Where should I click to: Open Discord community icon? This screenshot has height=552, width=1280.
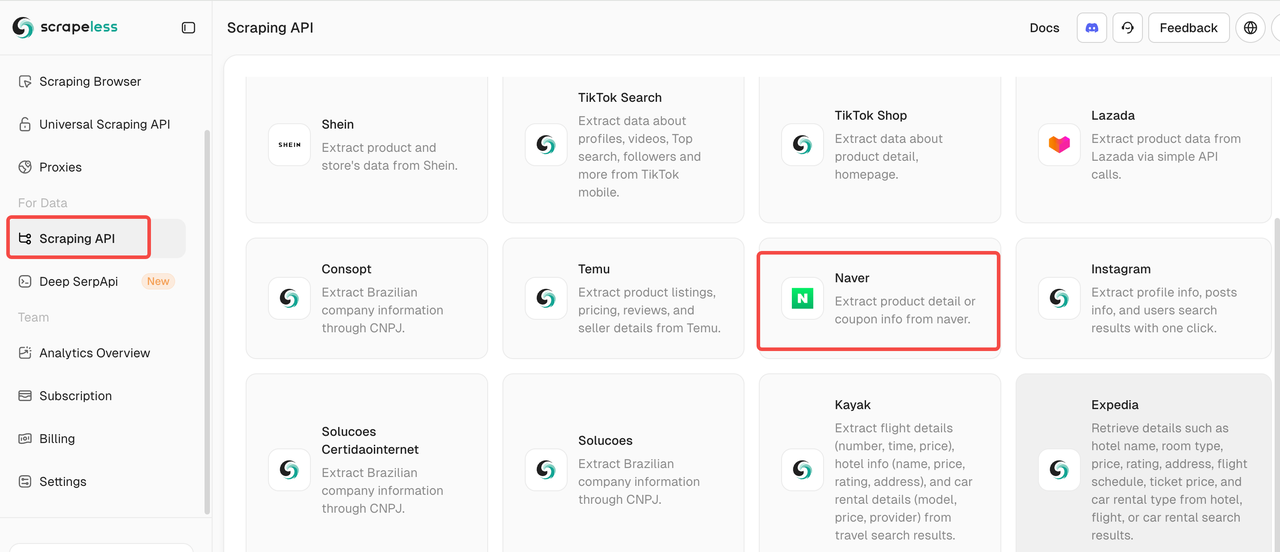pyautogui.click(x=1092, y=28)
